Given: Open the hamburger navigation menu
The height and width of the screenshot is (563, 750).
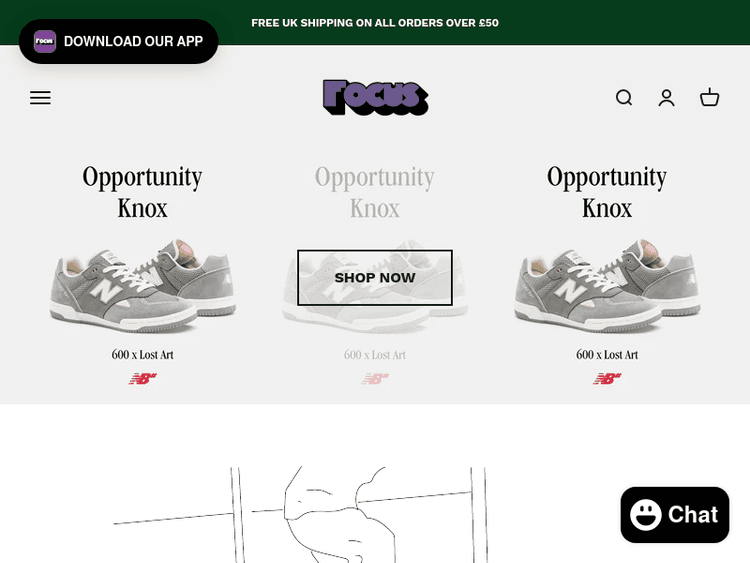Looking at the screenshot, I should tap(40, 98).
